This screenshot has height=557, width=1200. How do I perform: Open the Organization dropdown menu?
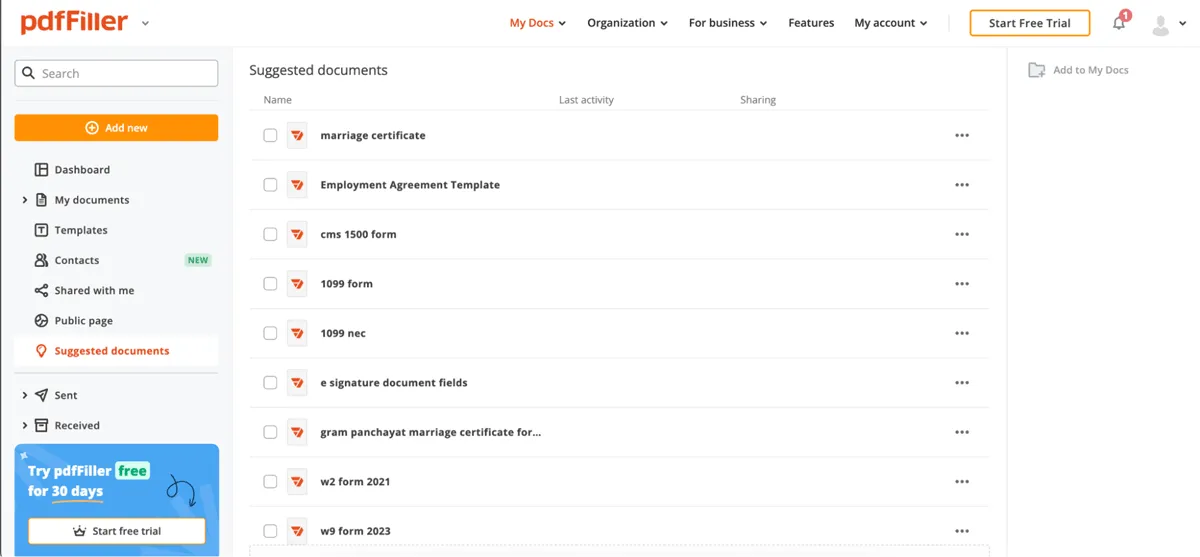pyautogui.click(x=627, y=23)
